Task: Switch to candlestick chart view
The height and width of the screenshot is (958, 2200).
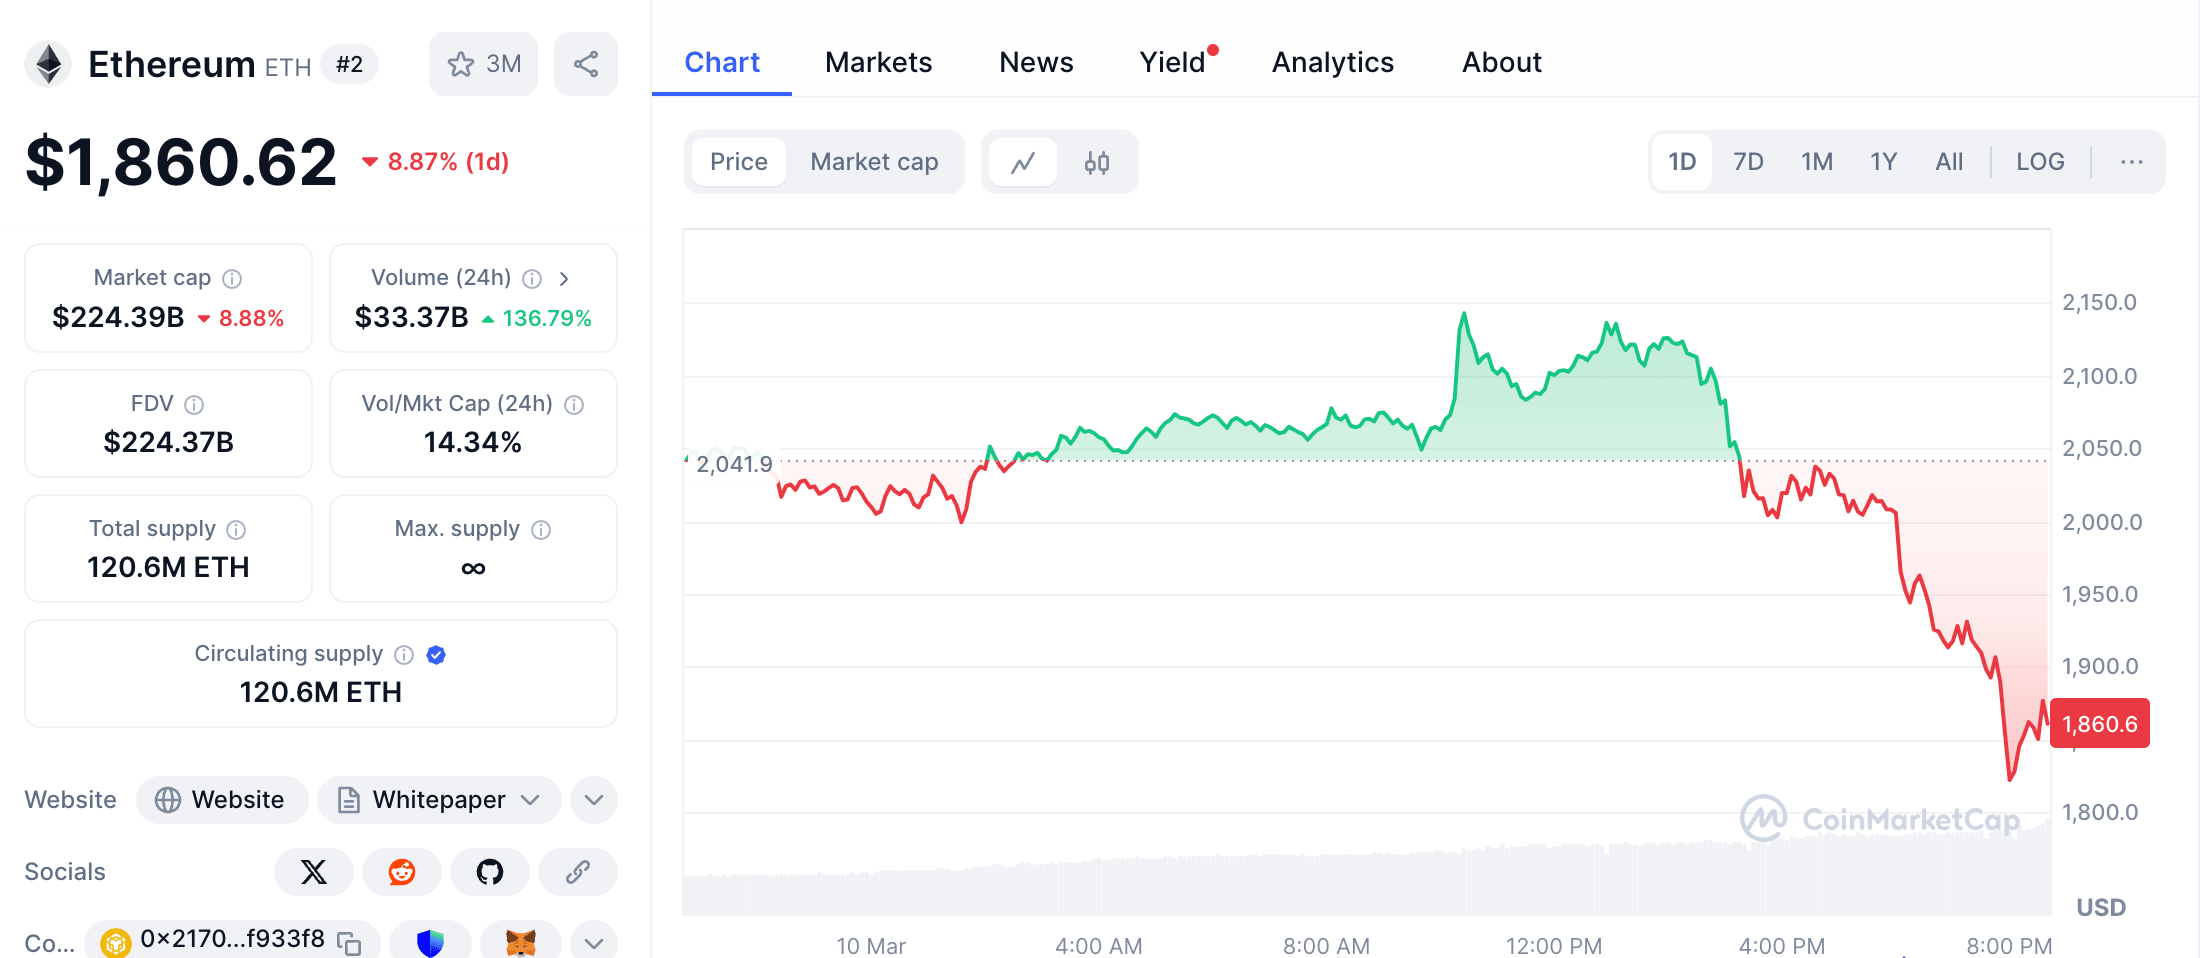Action: click(1097, 162)
